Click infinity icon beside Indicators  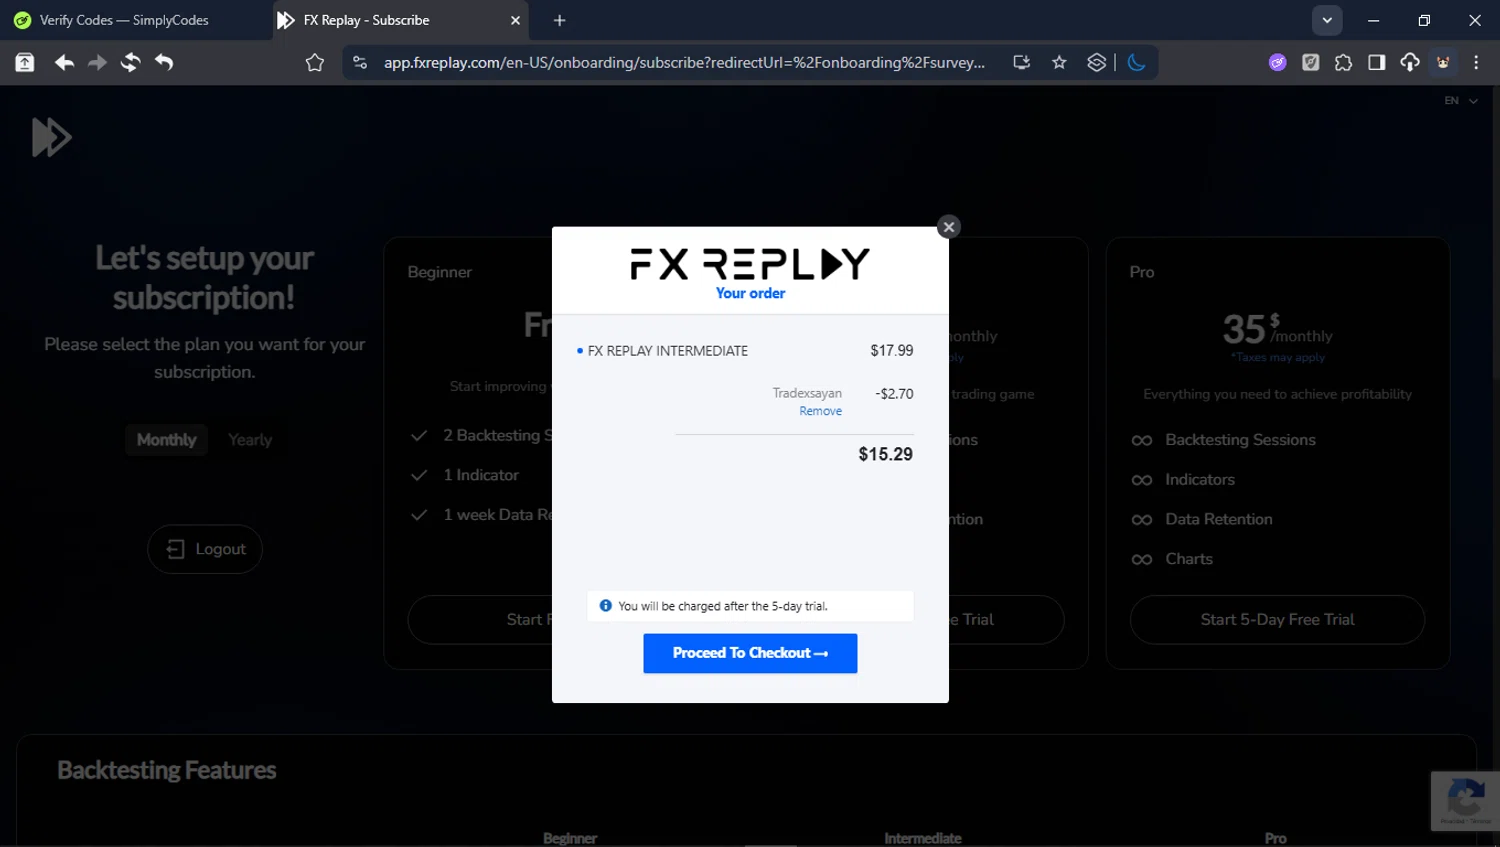1141,480
